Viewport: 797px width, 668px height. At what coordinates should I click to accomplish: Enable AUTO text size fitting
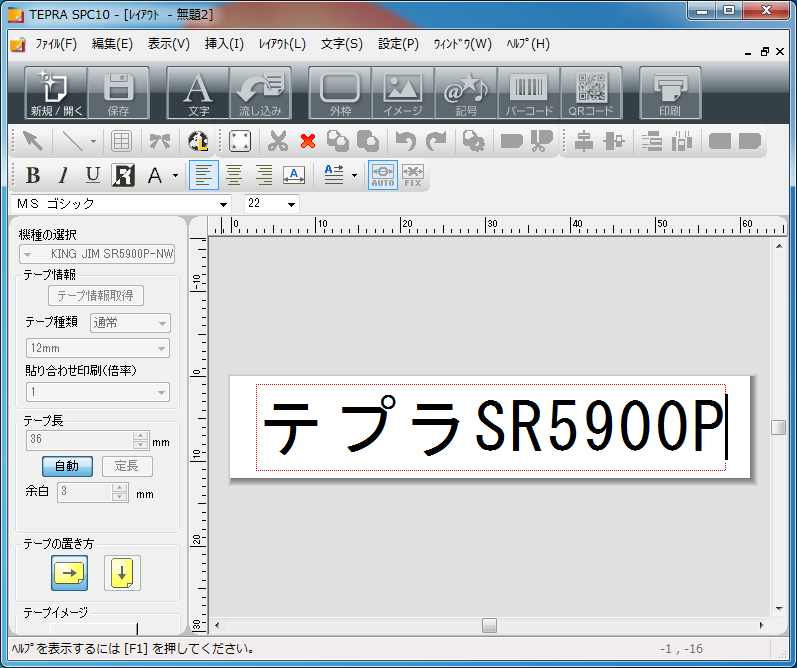pos(383,175)
